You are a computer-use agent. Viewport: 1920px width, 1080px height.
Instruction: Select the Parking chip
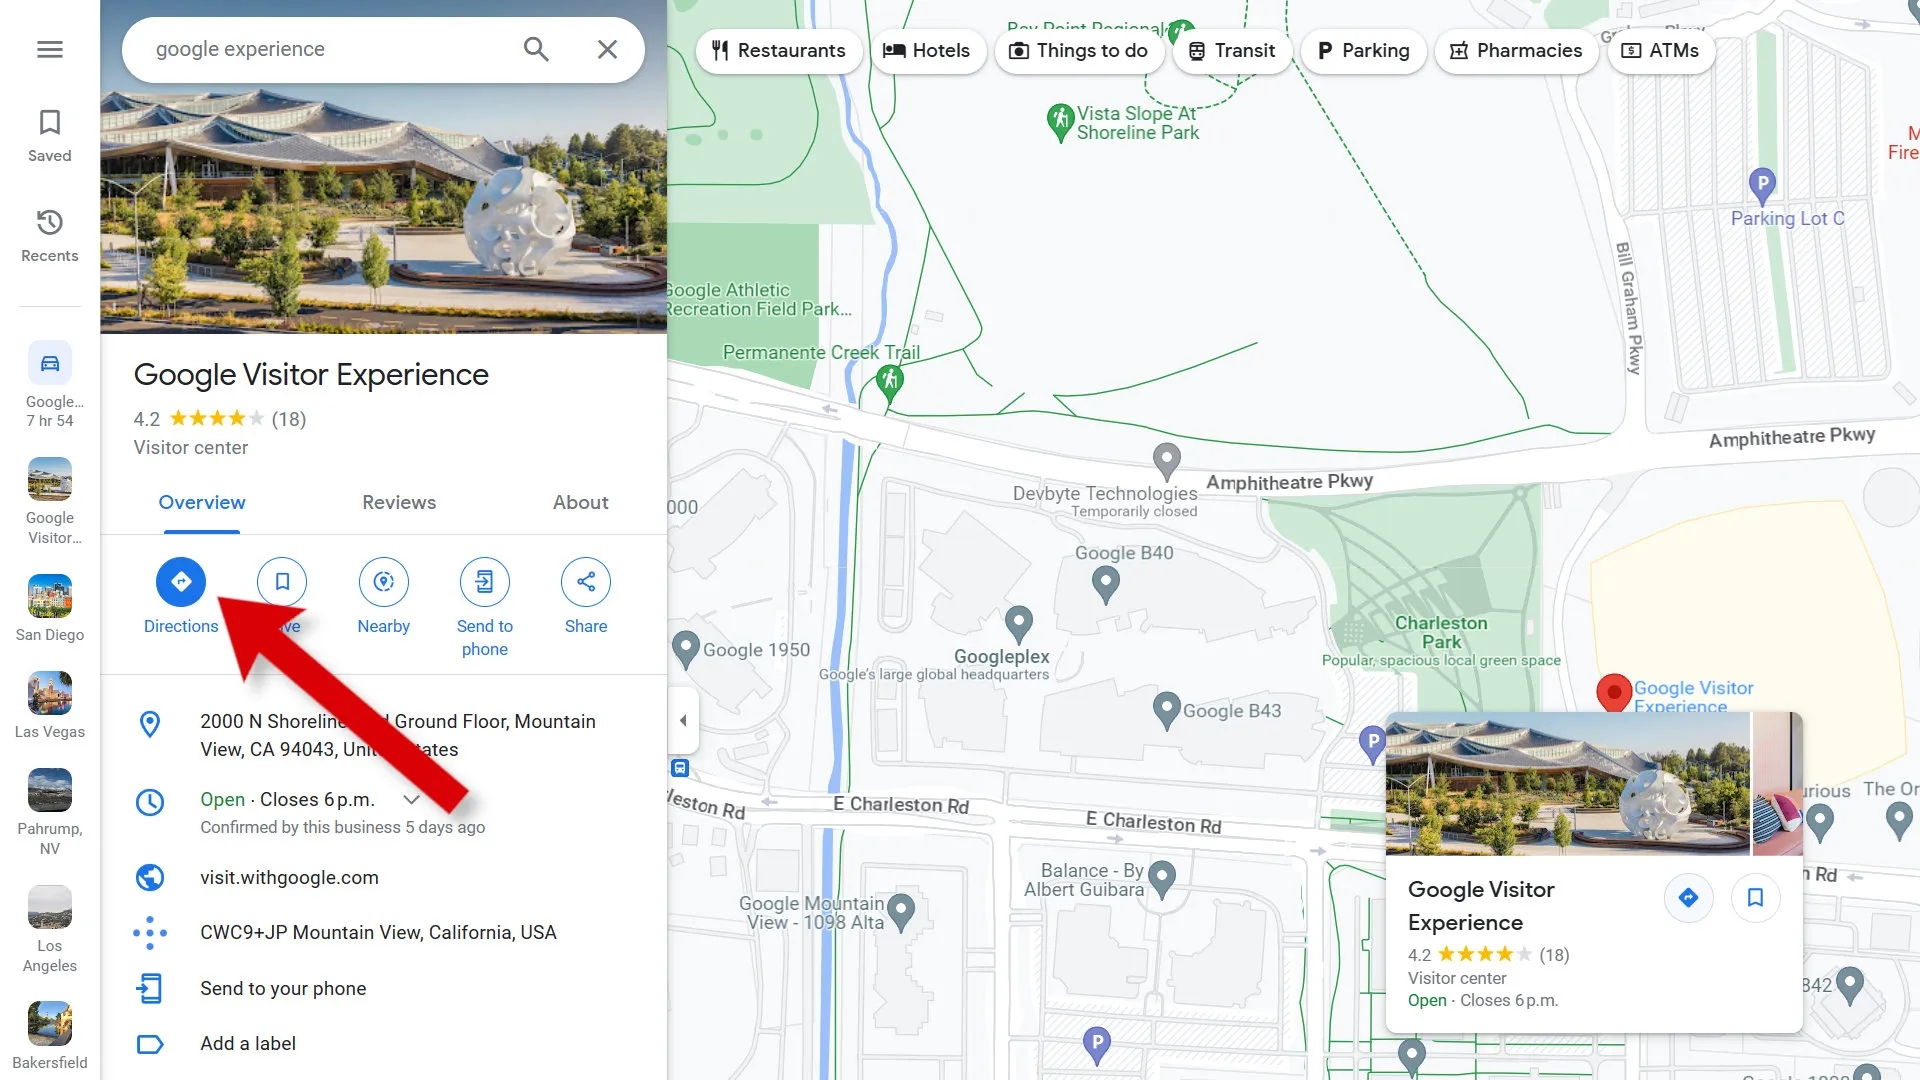click(x=1363, y=50)
